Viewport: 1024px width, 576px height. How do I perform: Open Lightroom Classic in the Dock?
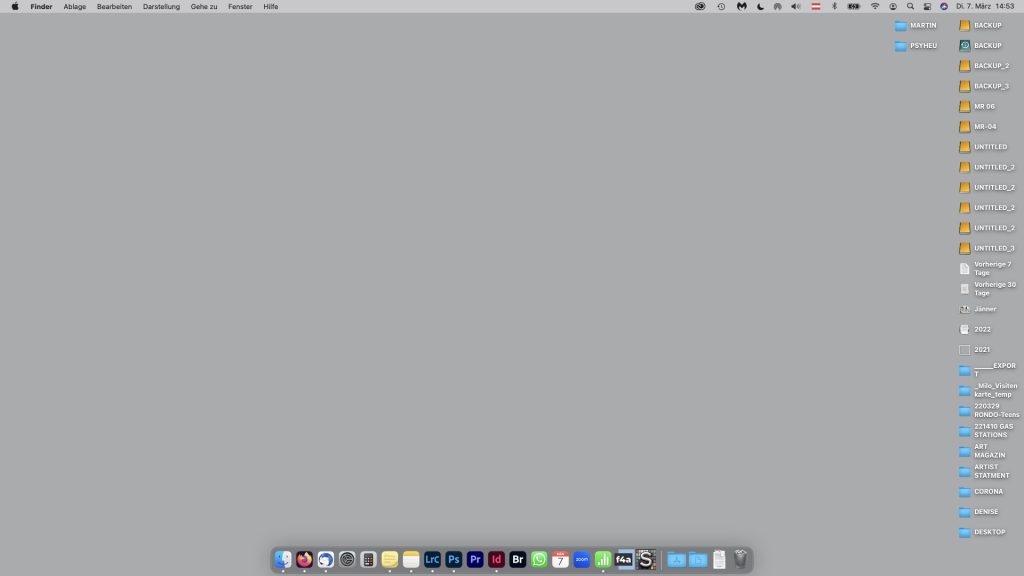(432, 560)
